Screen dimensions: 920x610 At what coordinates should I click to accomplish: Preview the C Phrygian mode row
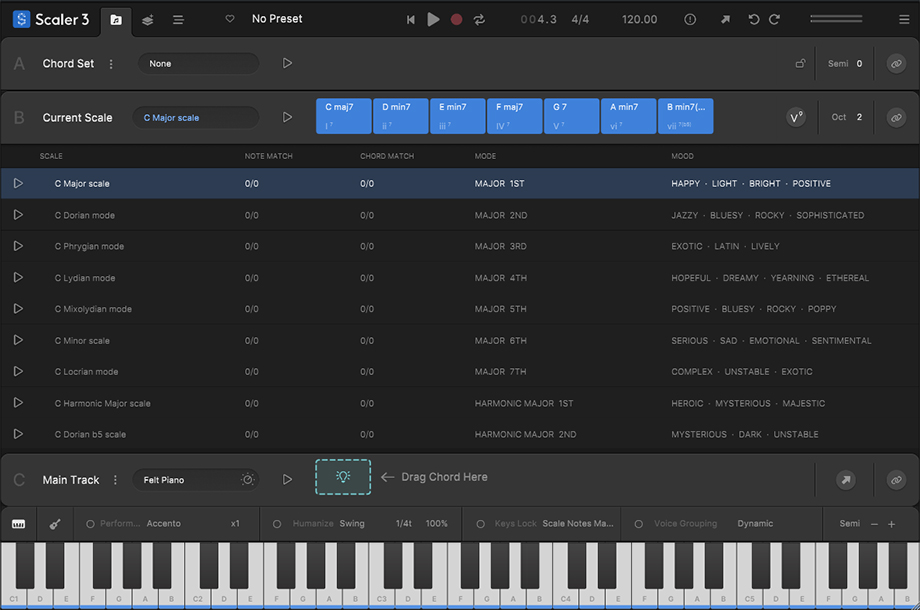click(18, 246)
